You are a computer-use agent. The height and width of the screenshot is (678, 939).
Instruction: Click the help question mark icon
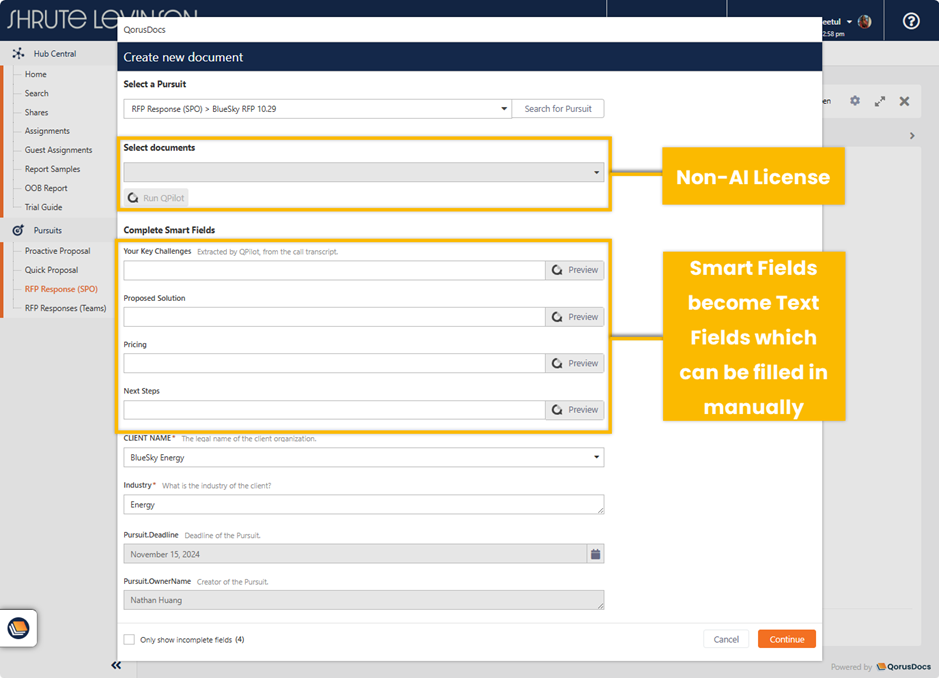coord(910,21)
